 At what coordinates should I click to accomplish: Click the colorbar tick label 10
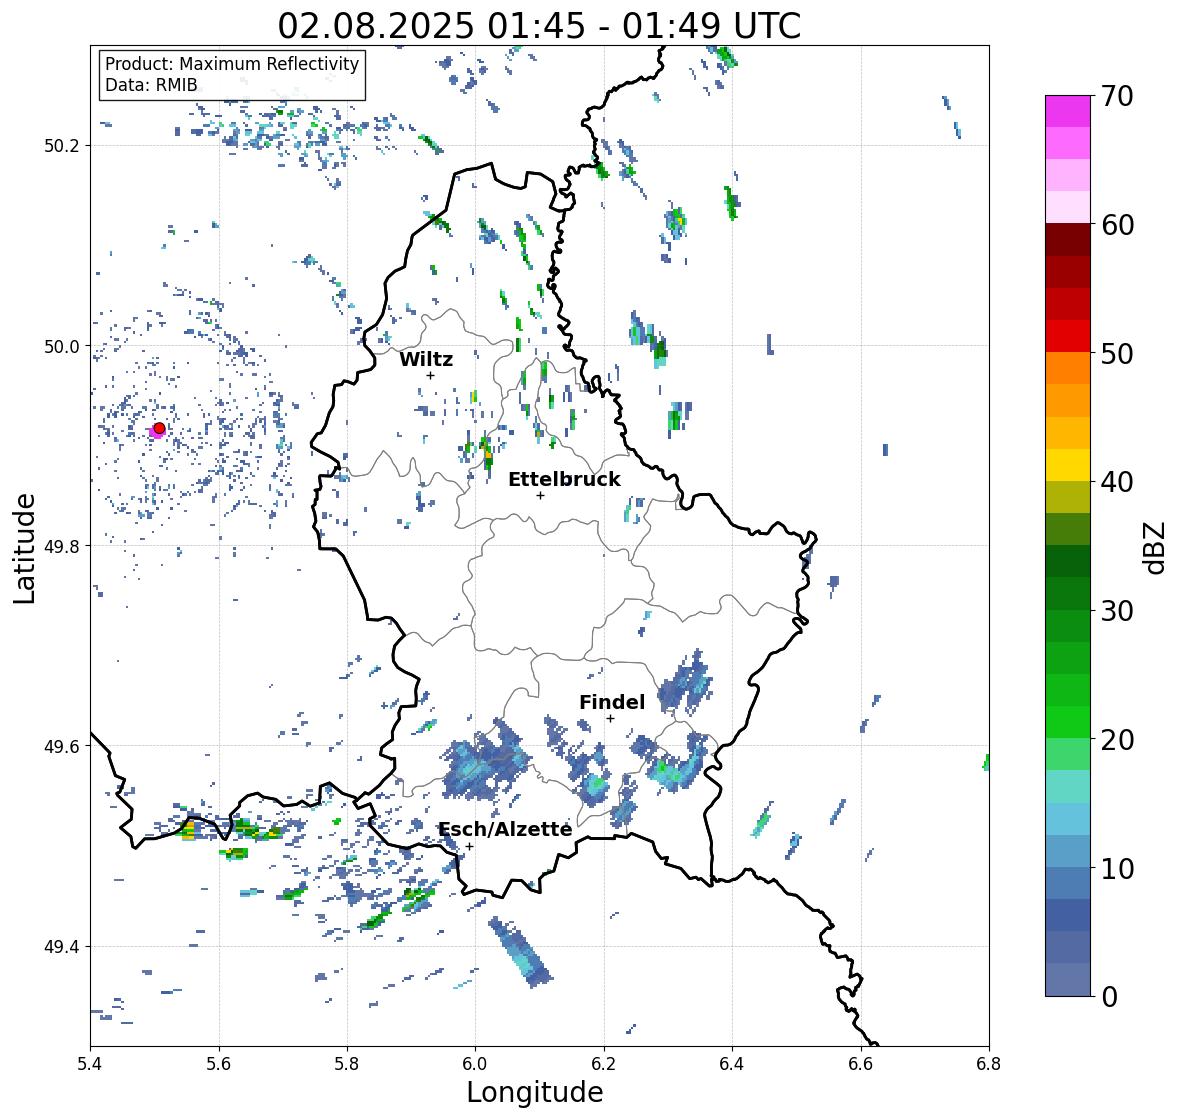(1117, 868)
